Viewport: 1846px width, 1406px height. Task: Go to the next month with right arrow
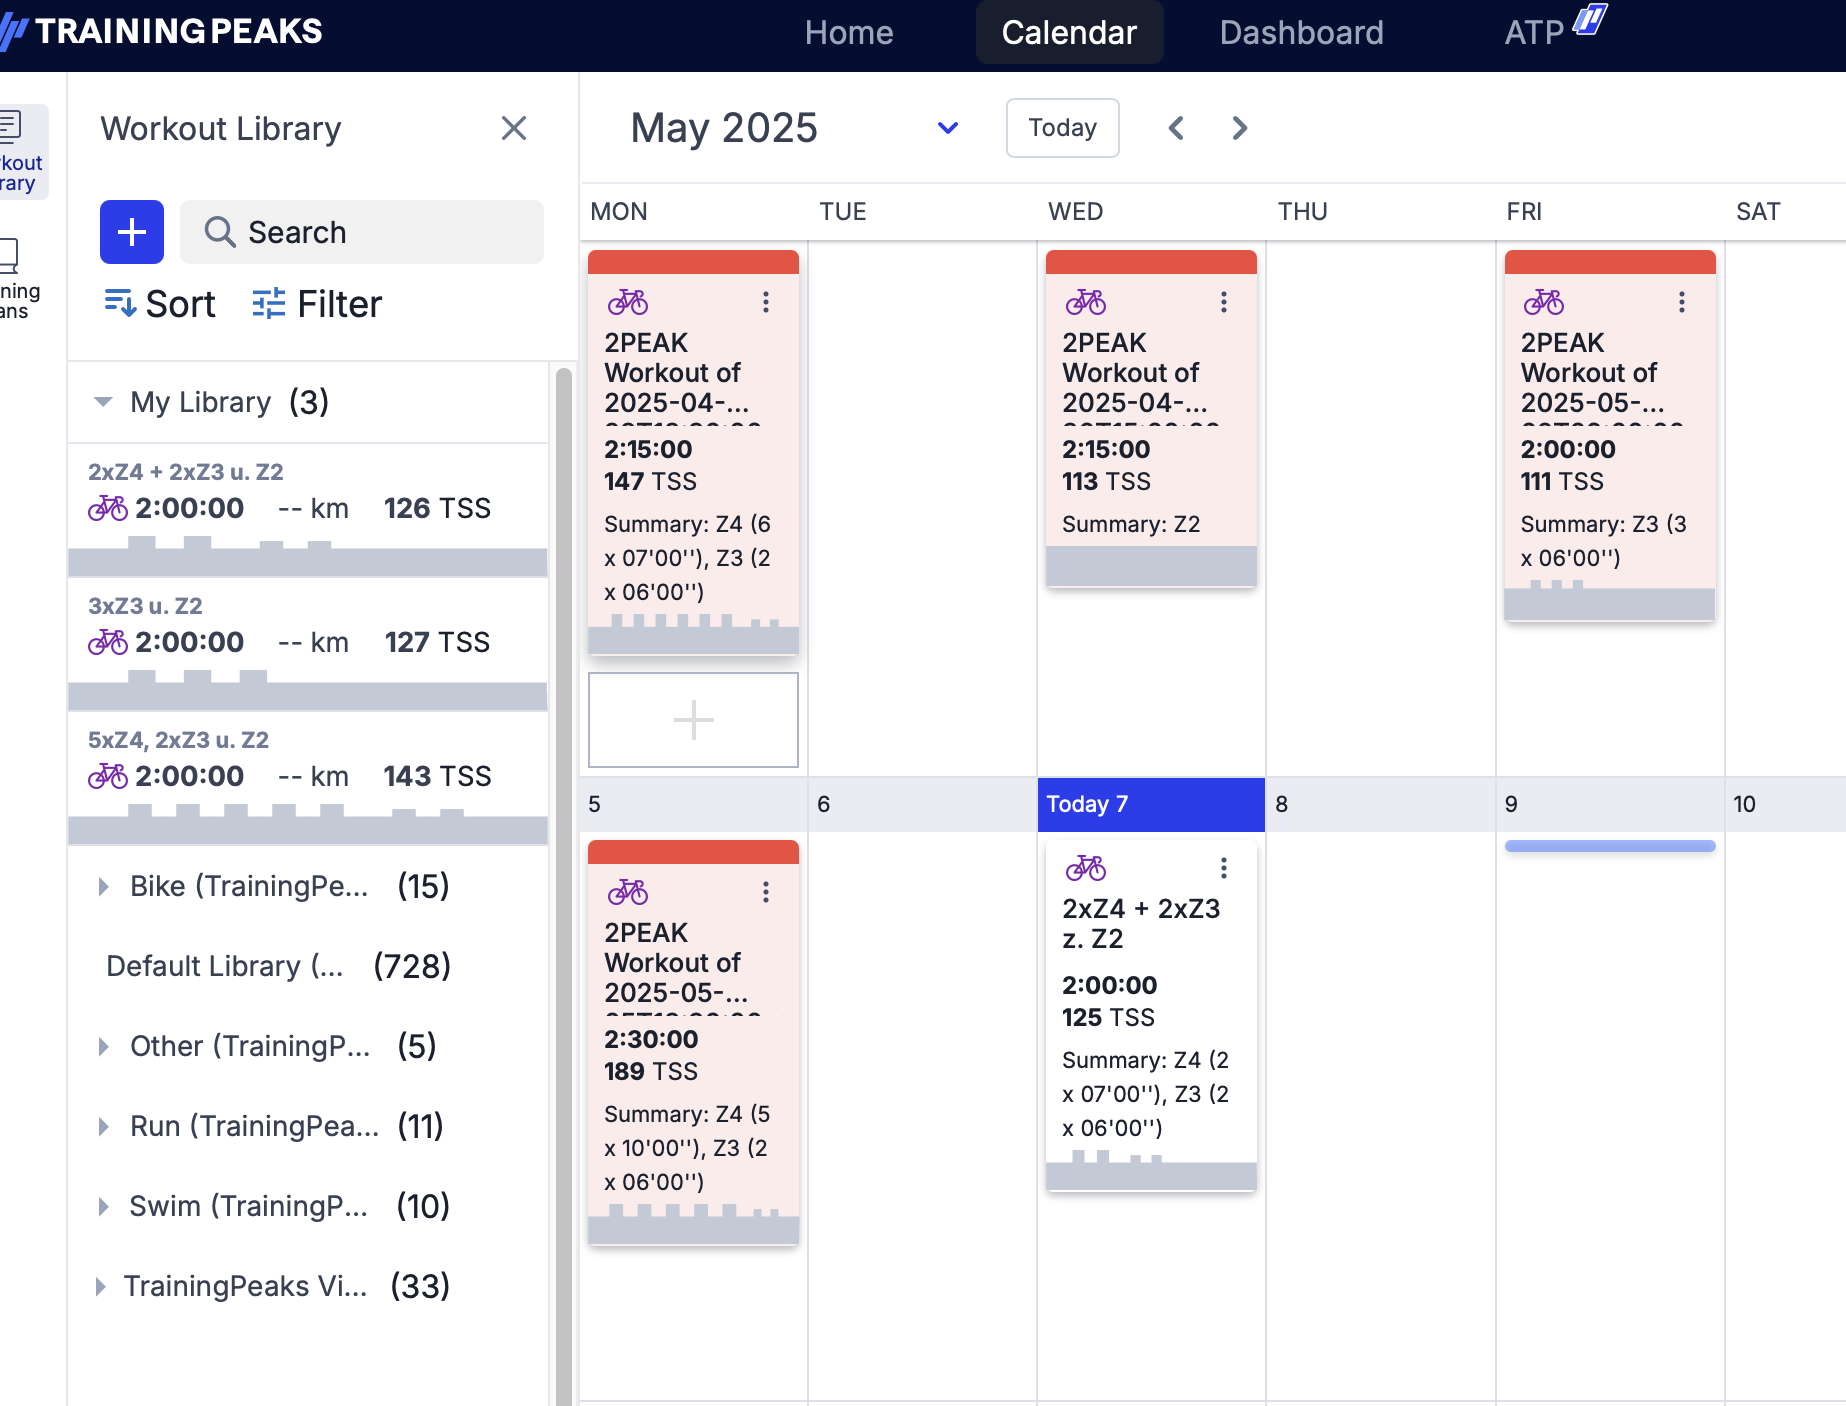(1239, 128)
